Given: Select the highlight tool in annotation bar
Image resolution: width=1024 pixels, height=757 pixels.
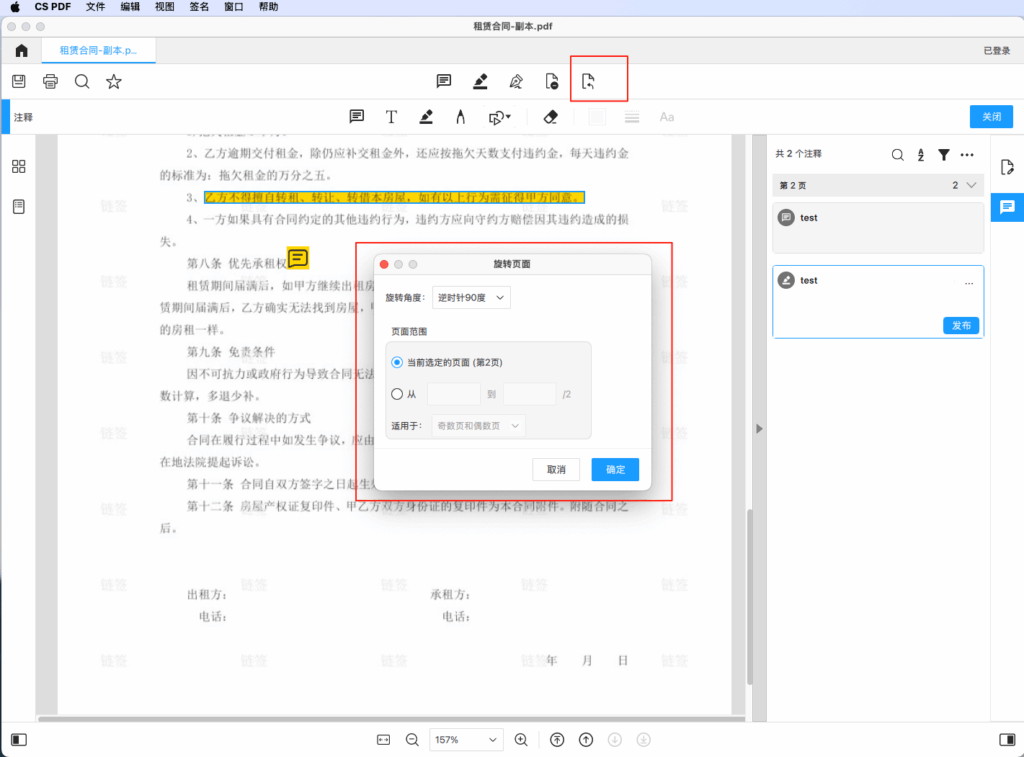Looking at the screenshot, I should click(426, 117).
